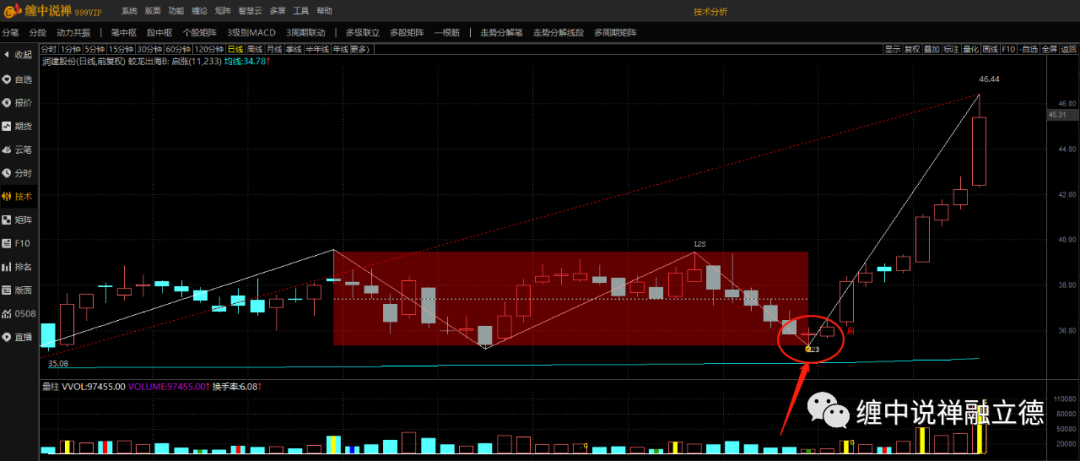Open 期货 futures in sidebar

[x=19, y=126]
